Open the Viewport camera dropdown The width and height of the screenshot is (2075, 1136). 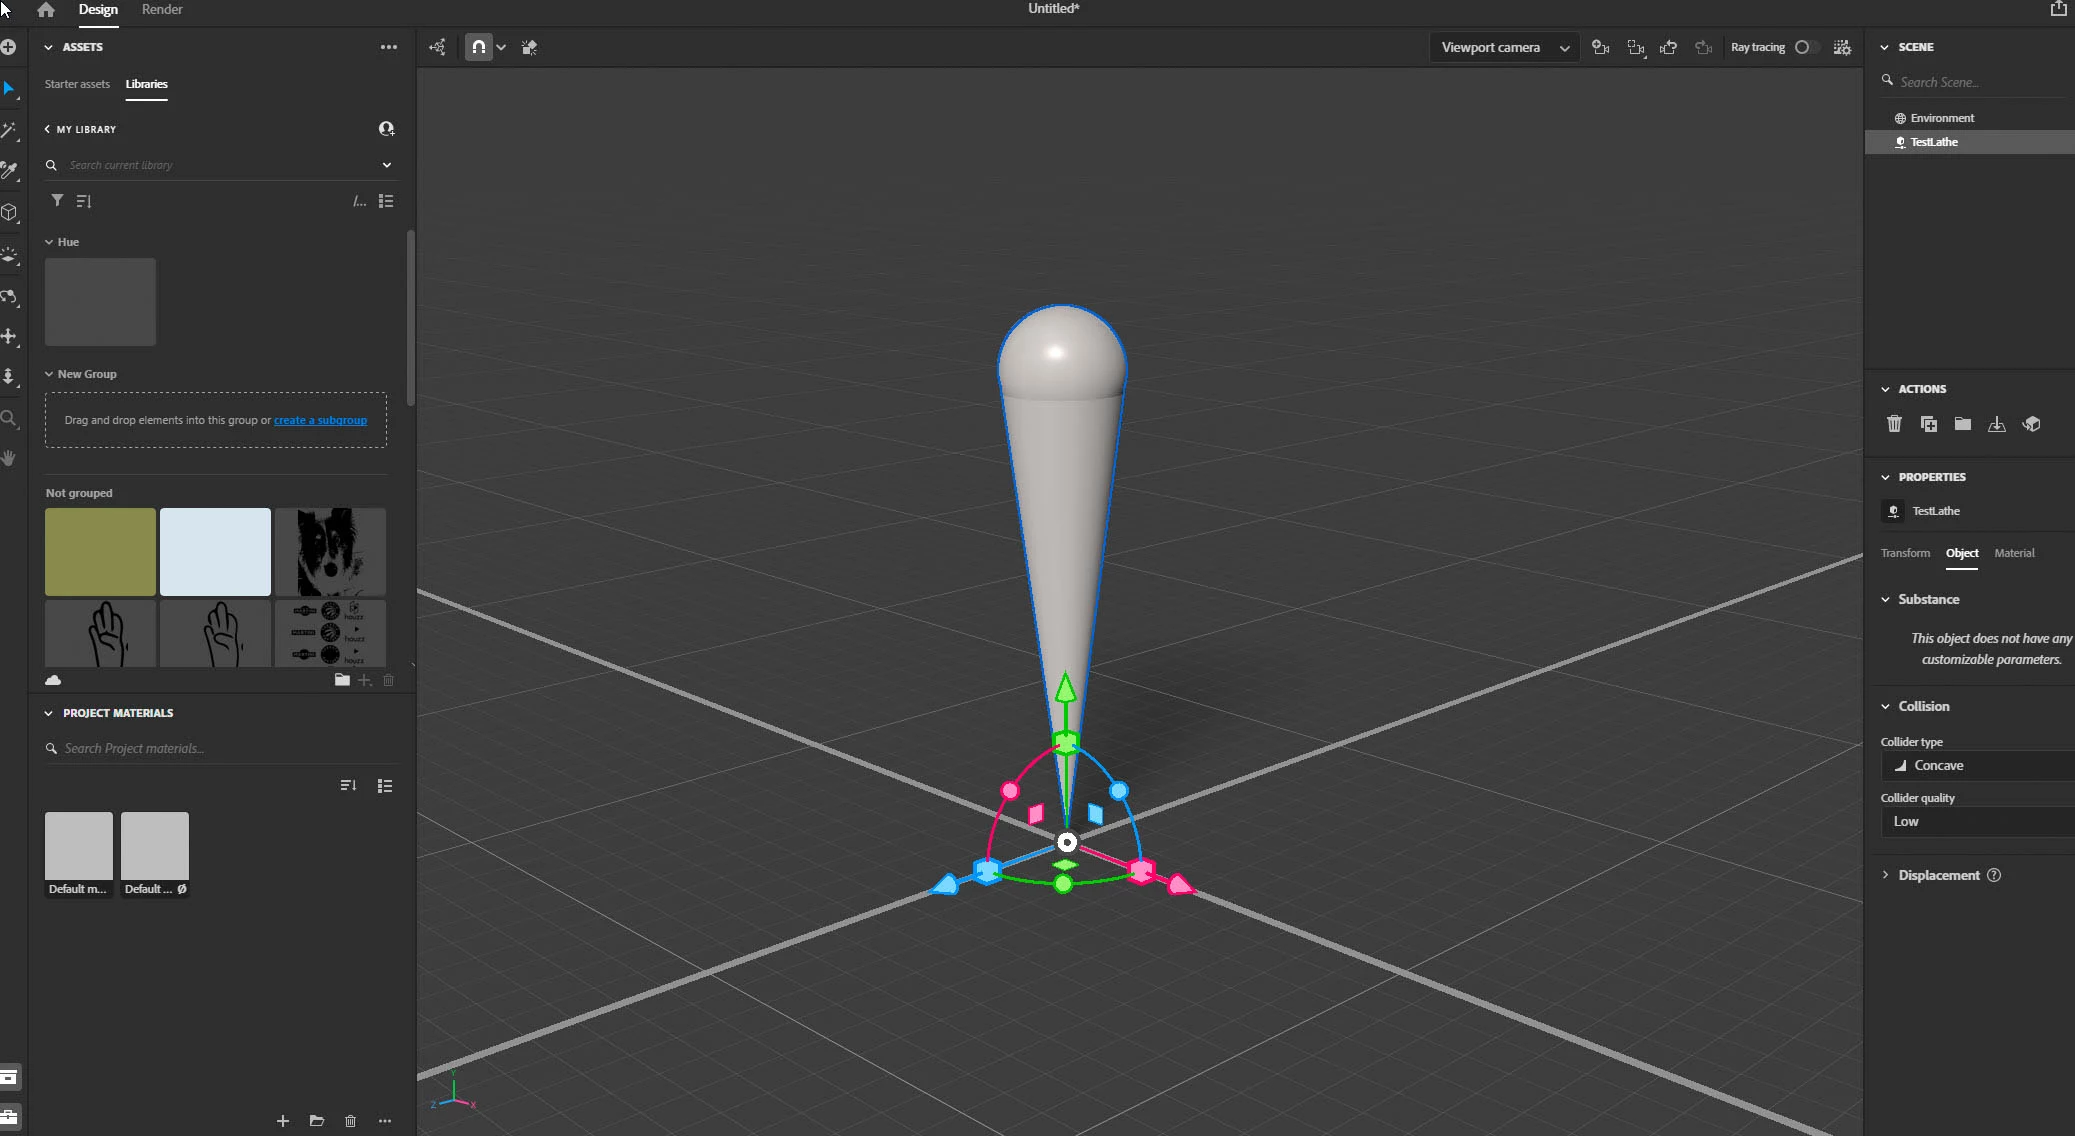coord(1504,47)
